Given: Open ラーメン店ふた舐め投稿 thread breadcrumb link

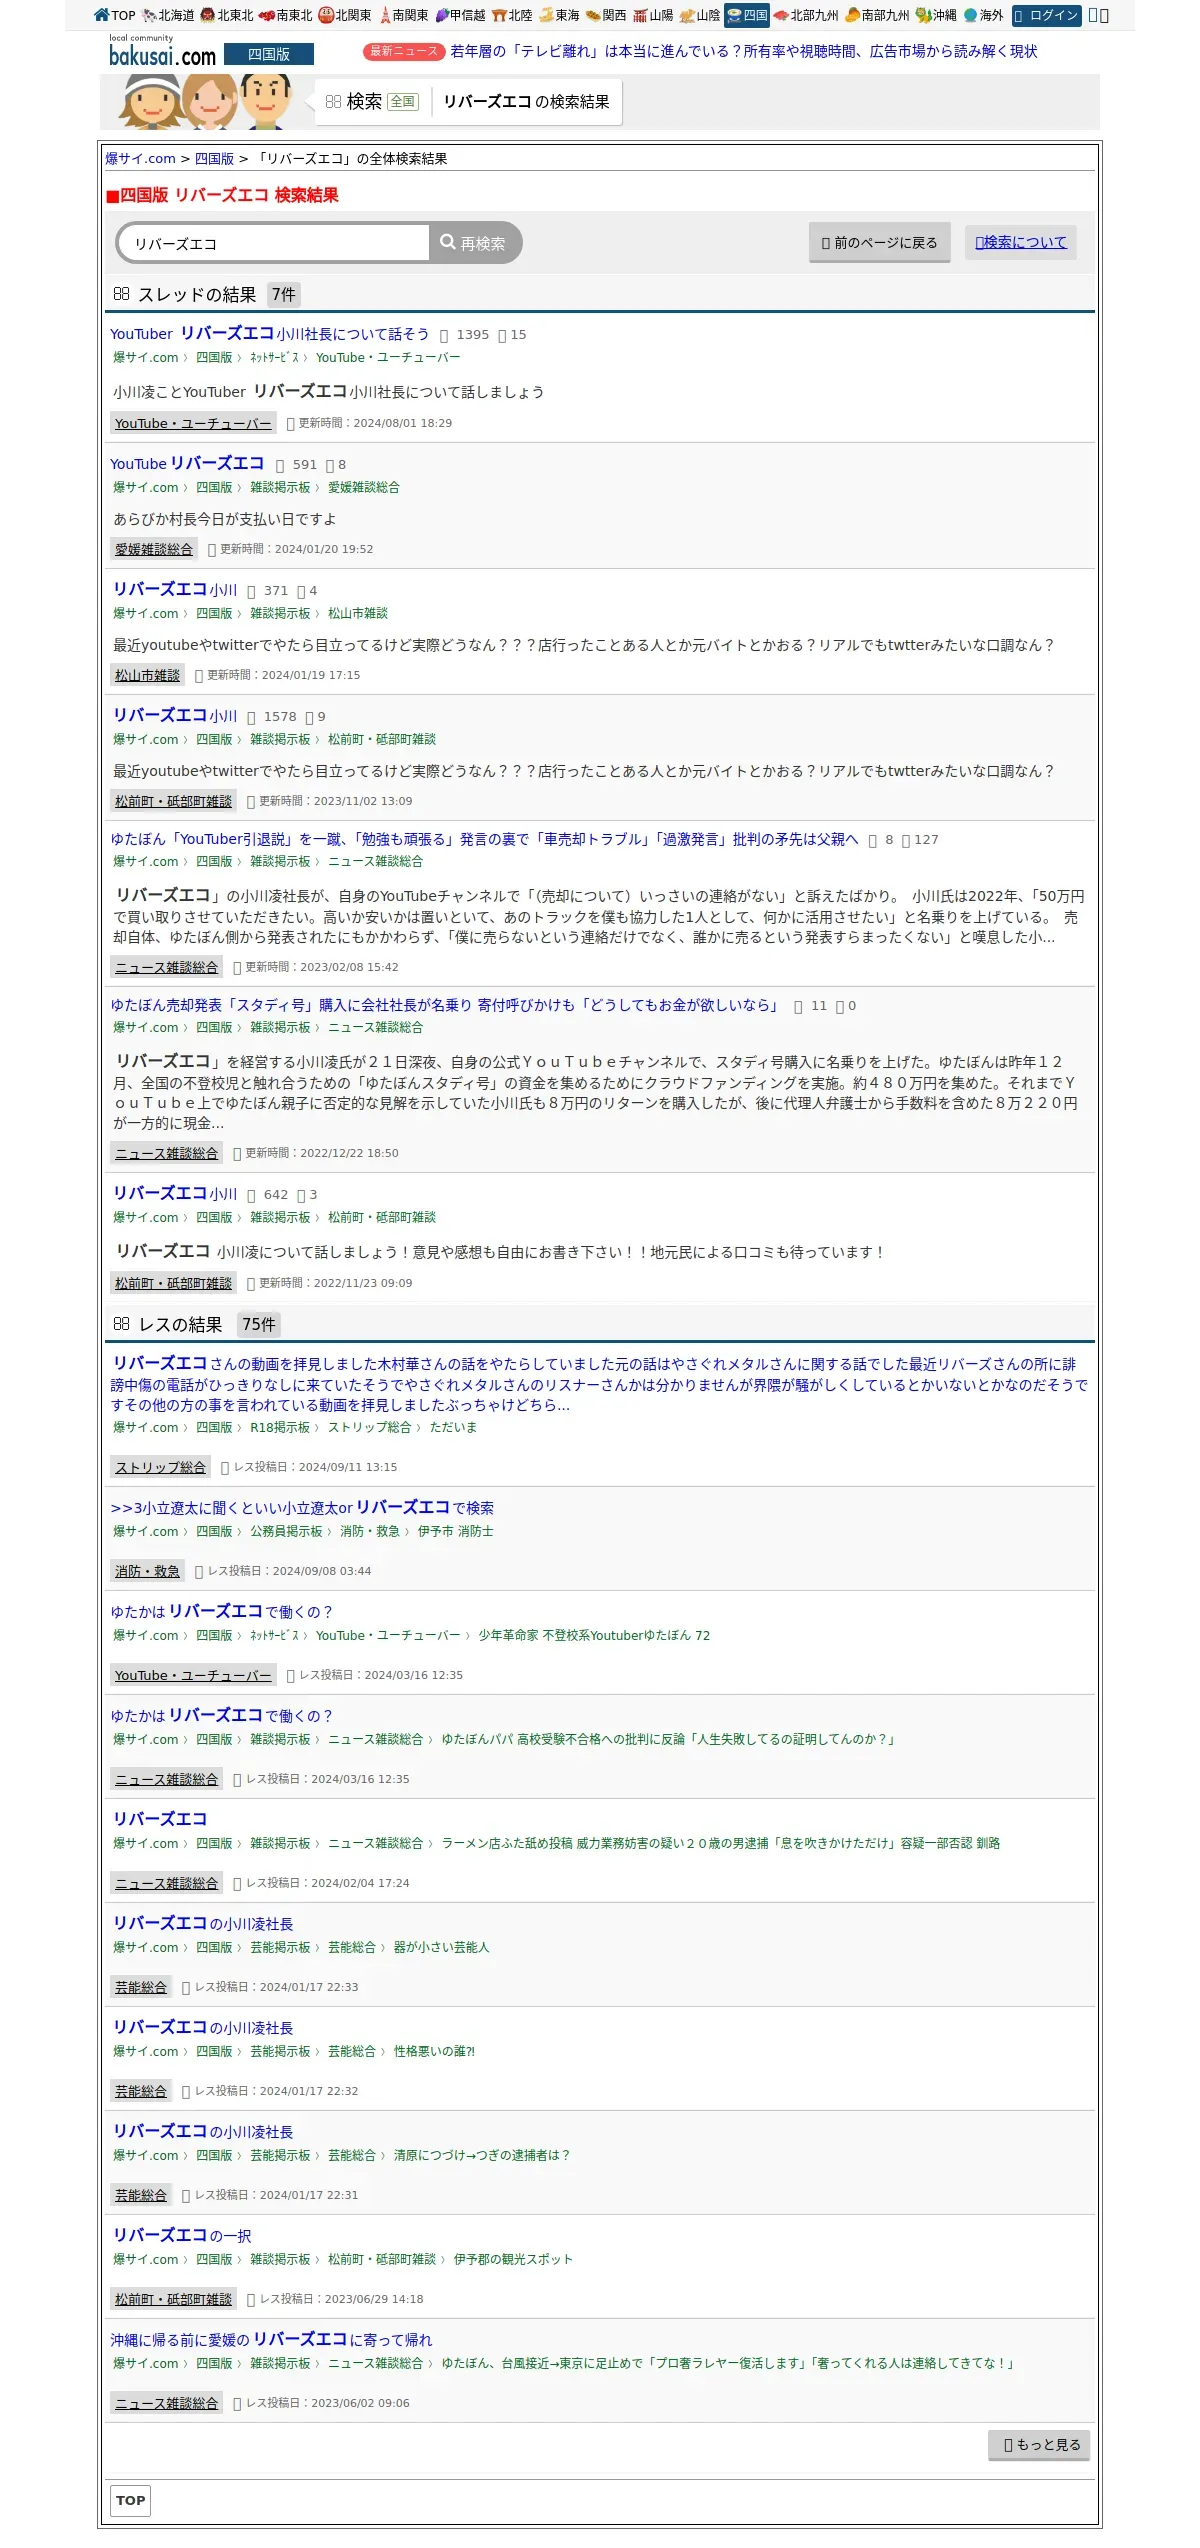Looking at the screenshot, I should 721,1843.
